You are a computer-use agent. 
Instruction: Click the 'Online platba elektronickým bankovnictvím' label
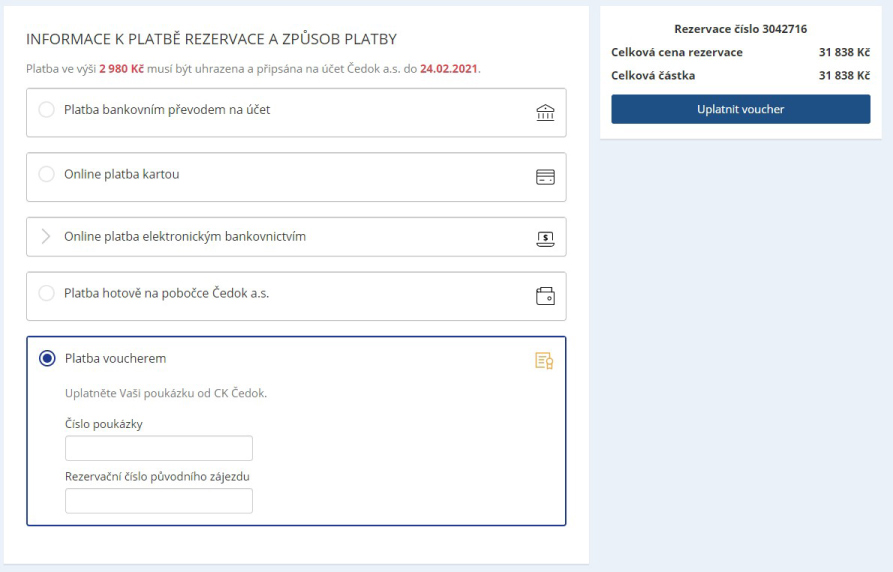pos(185,236)
